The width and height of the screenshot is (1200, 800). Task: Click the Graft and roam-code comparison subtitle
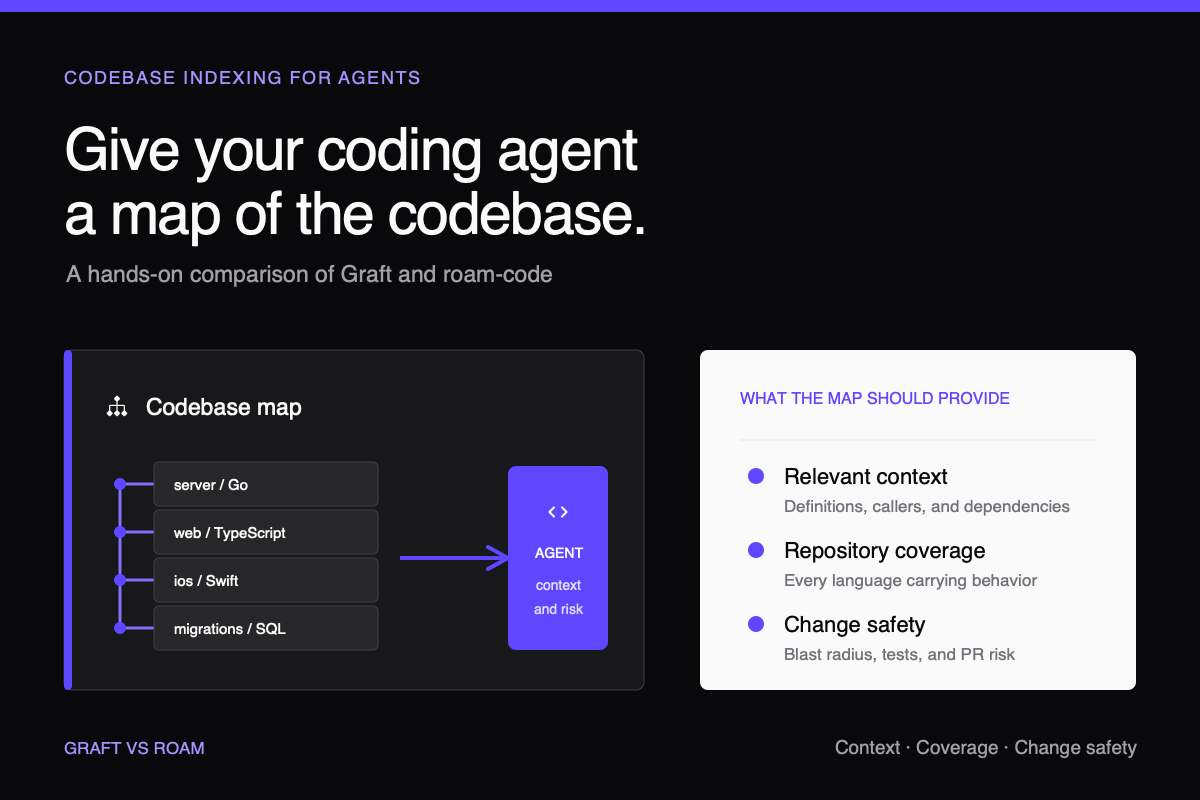[x=309, y=273]
